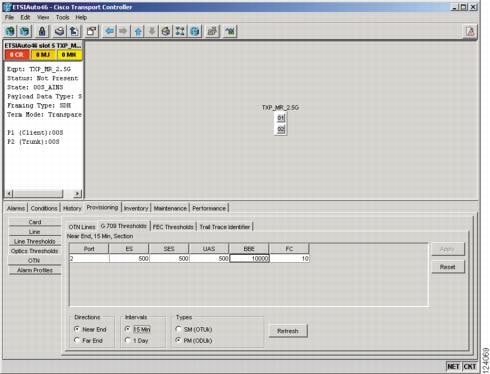The width and height of the screenshot is (490, 374).
Task: Open the Tools menu
Action: 62,17
